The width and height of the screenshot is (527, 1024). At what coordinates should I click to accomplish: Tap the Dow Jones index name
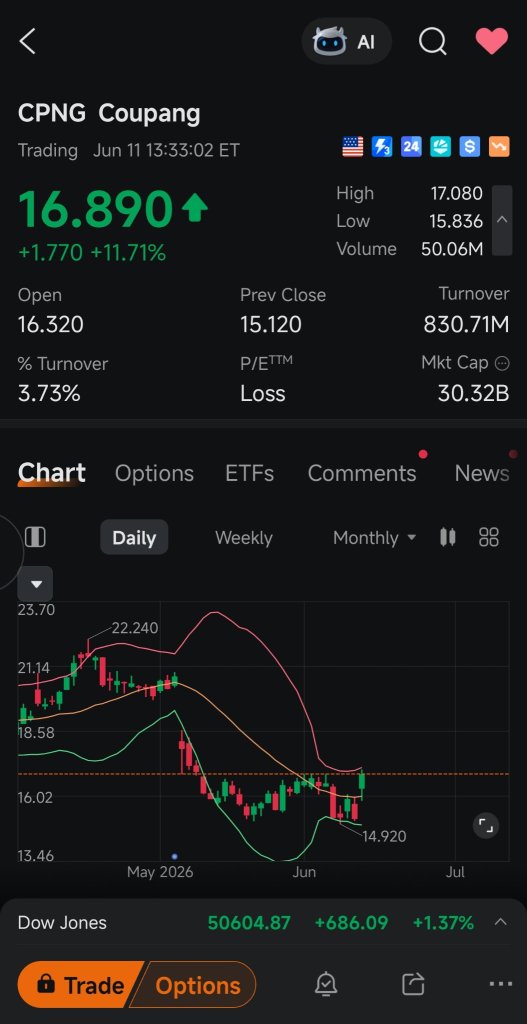pos(62,923)
